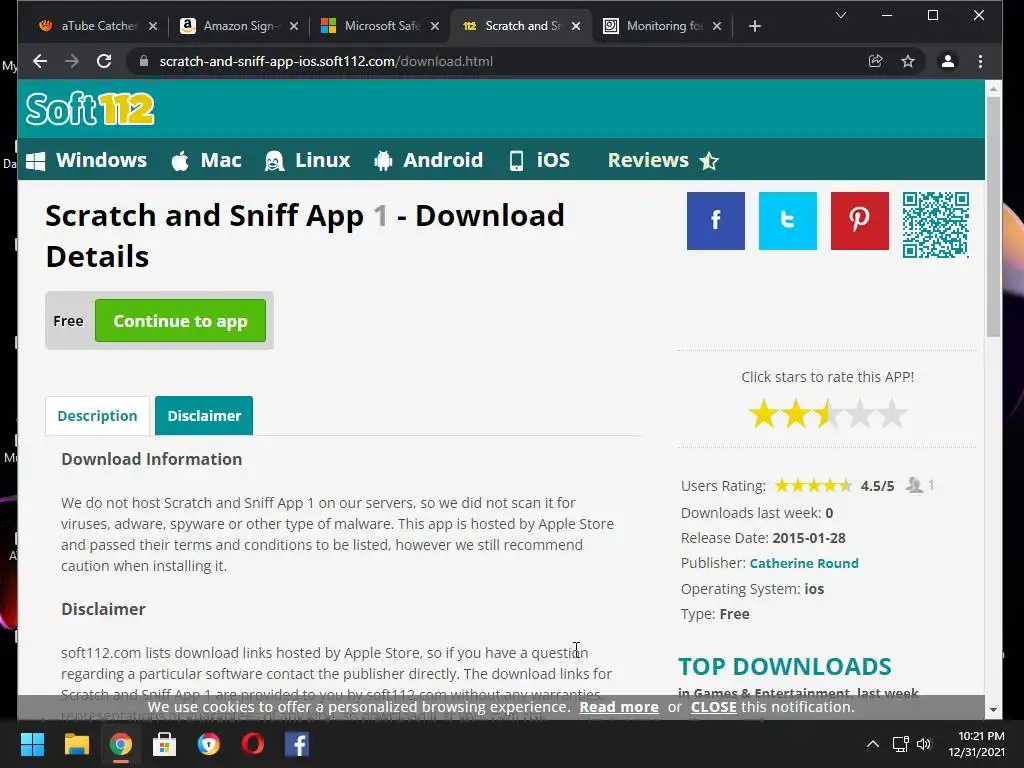Click the page vertical scrollbar thumb

(993, 217)
